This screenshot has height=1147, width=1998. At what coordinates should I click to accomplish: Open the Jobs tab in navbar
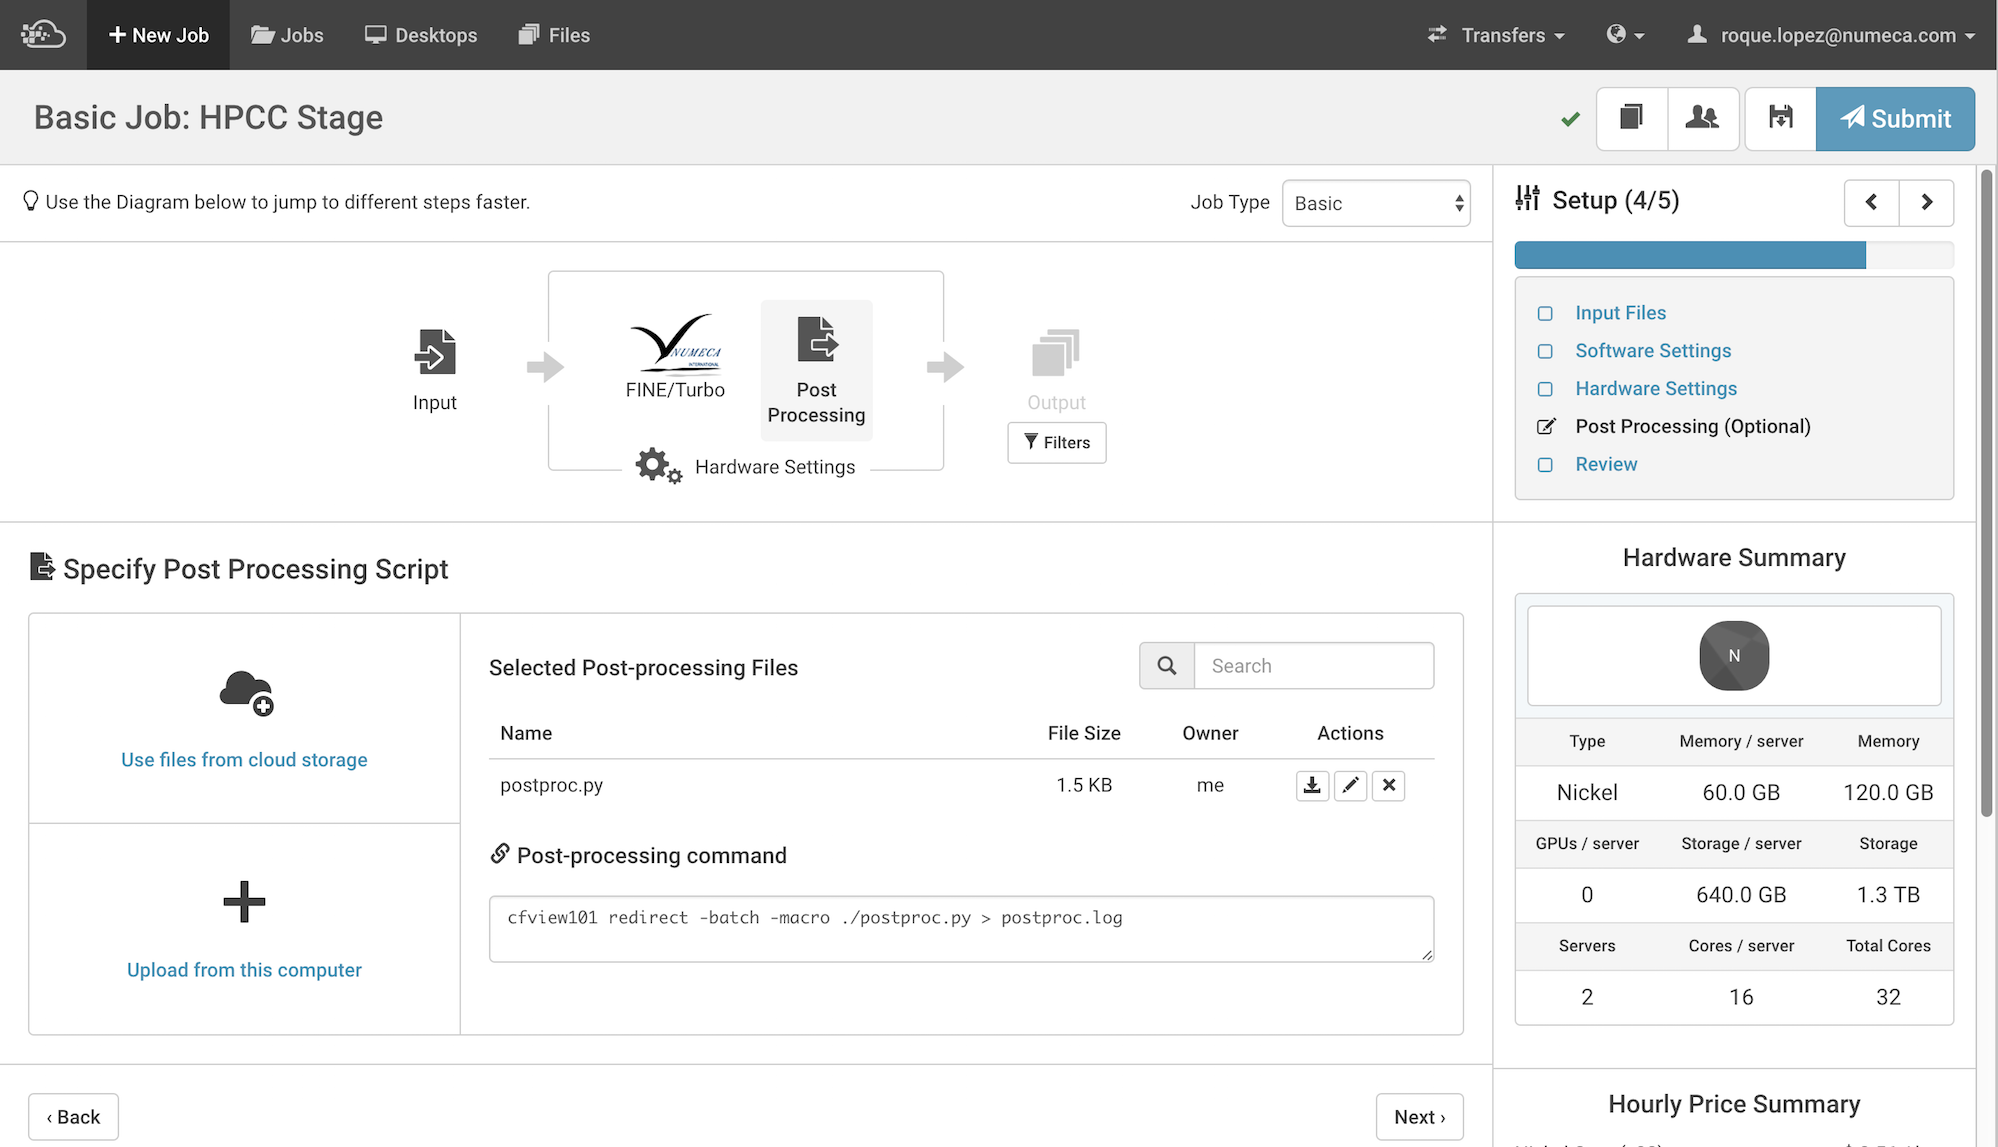pyautogui.click(x=287, y=35)
